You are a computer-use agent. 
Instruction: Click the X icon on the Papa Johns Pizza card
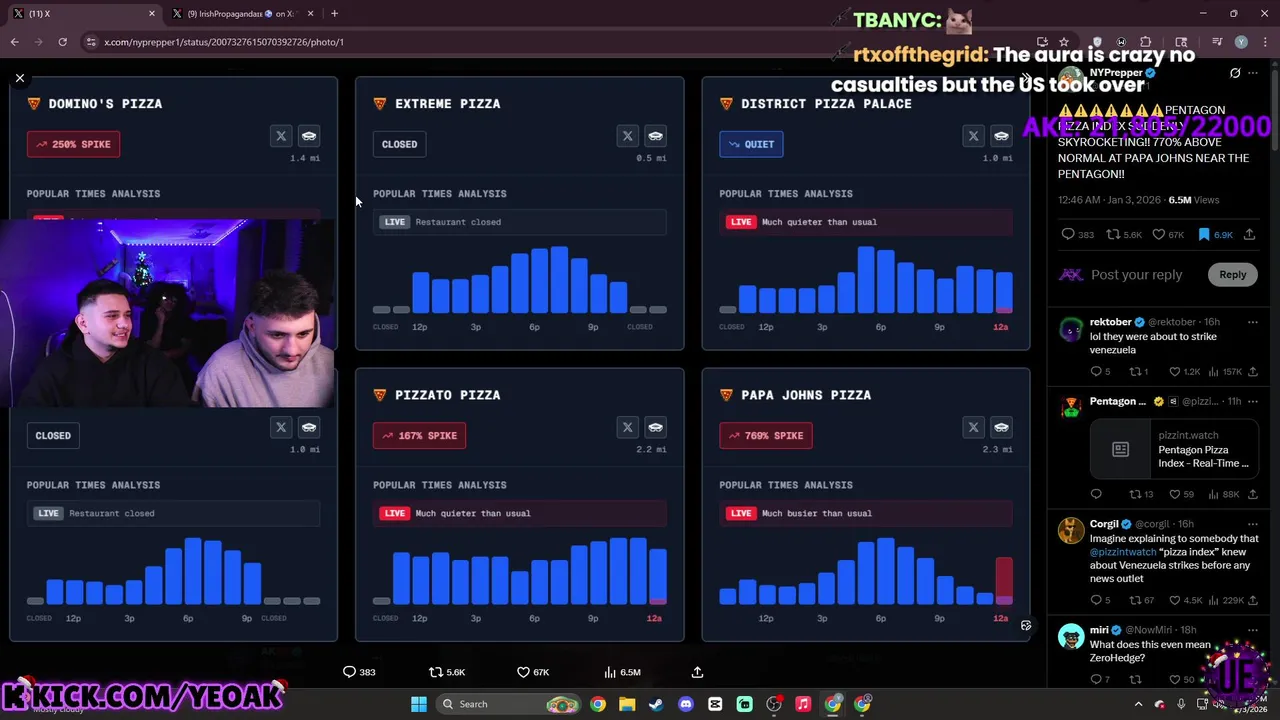pos(973,427)
